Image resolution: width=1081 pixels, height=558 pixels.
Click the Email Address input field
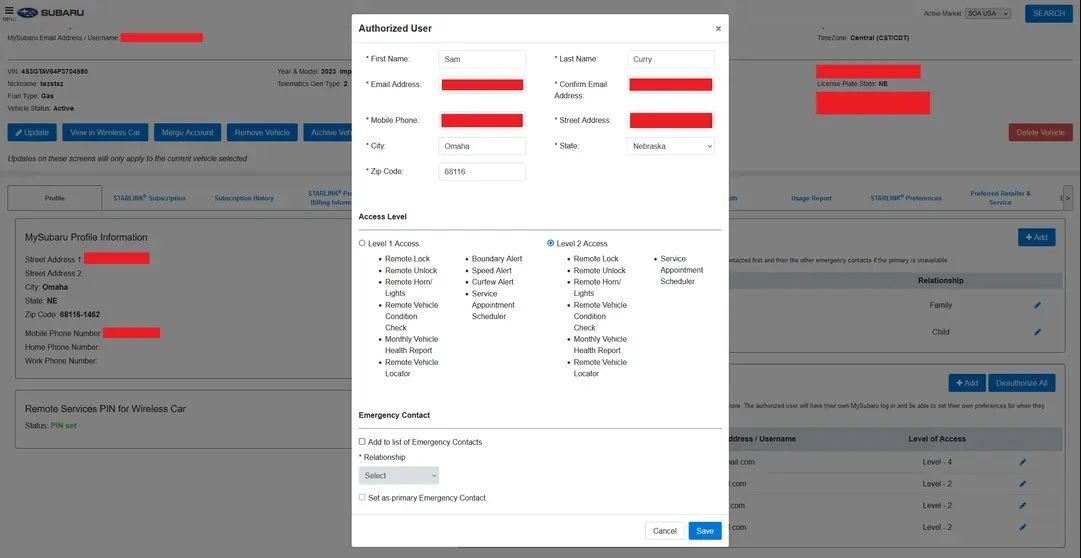tap(482, 85)
